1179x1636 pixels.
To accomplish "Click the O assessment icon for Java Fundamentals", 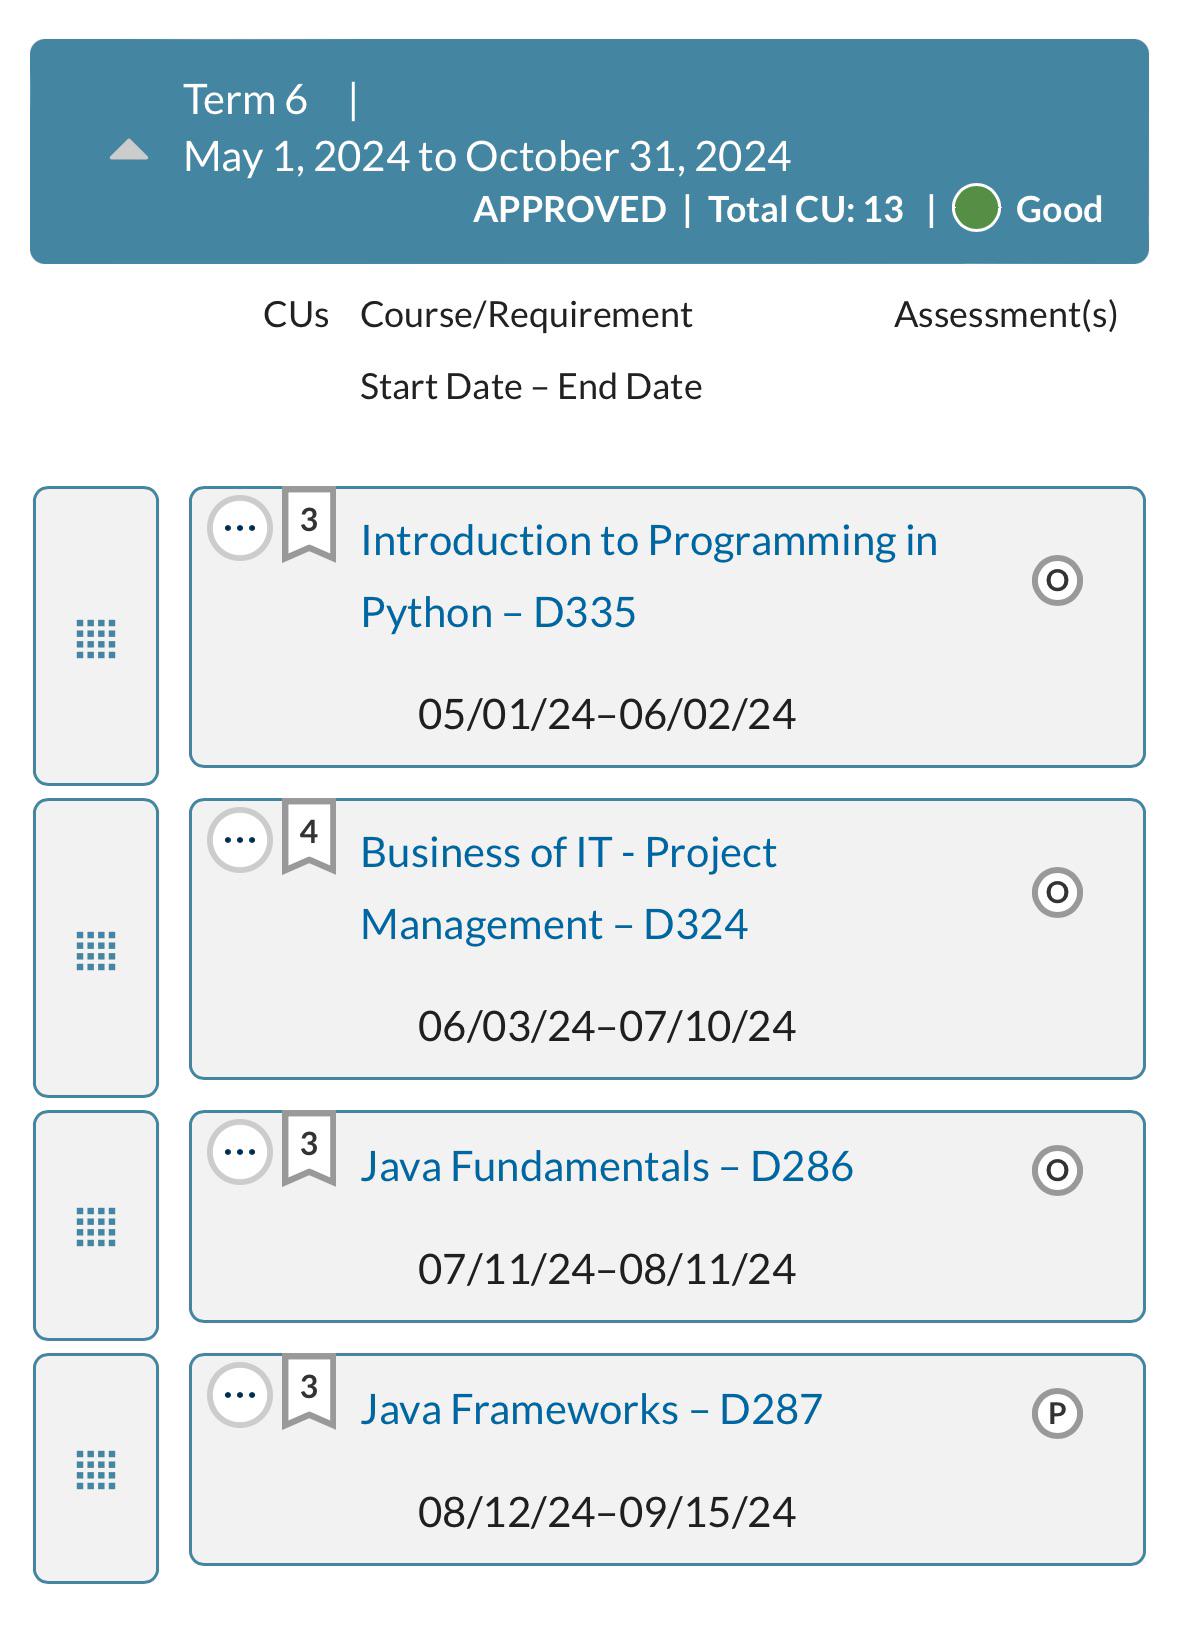I will (x=1057, y=1170).
